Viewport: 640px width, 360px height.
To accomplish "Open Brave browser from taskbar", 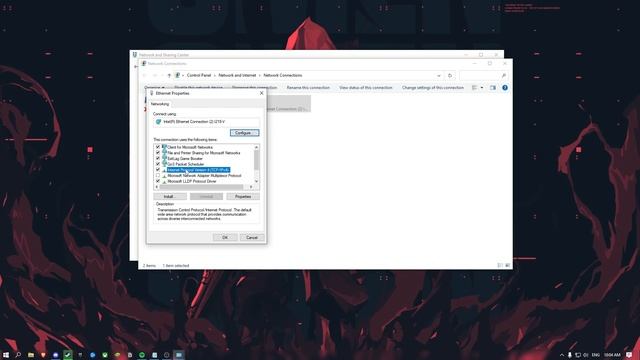I will click(43, 355).
